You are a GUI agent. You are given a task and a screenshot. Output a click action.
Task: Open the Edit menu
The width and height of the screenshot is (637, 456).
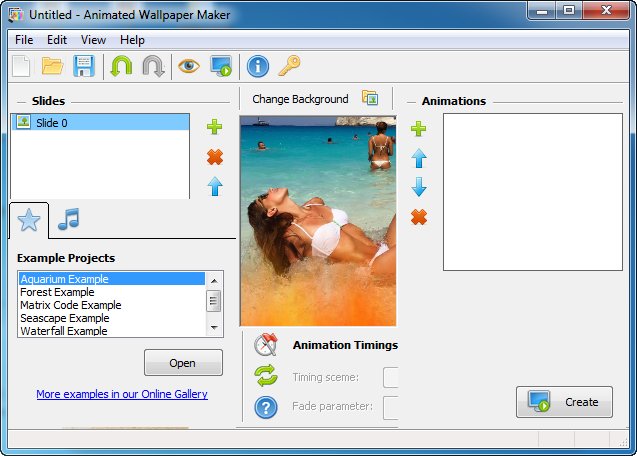click(57, 40)
